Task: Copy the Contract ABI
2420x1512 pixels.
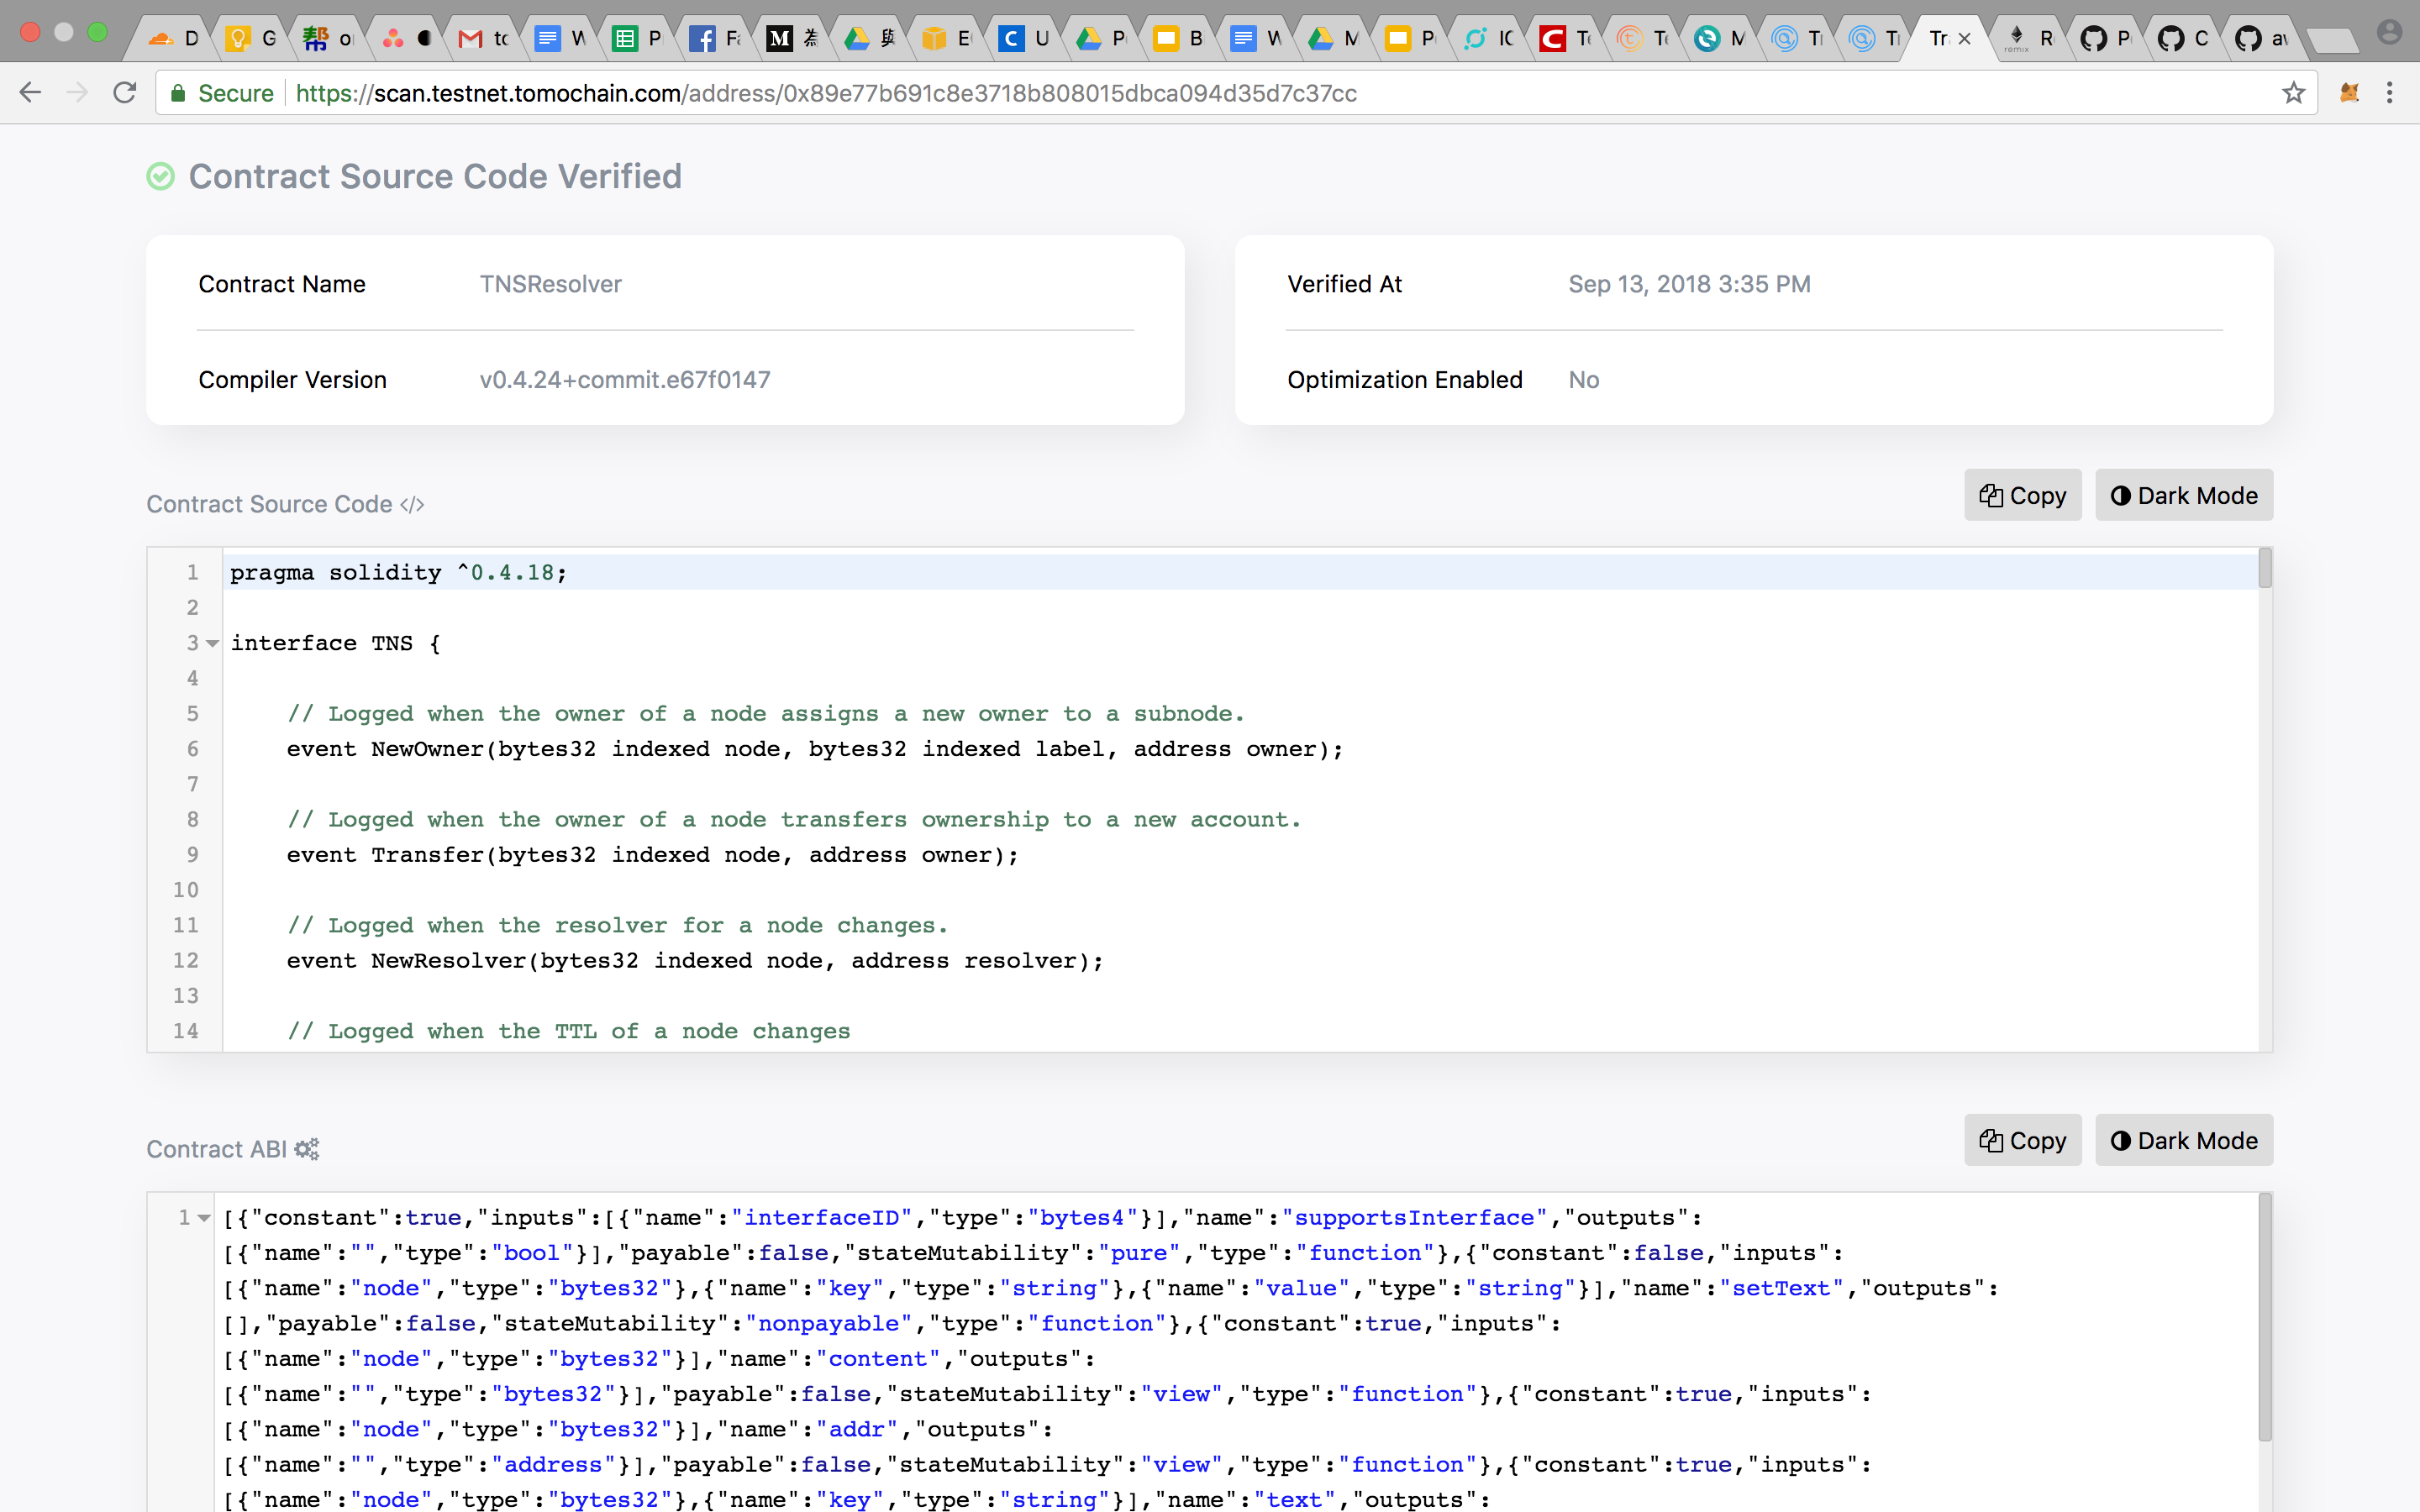Action: pyautogui.click(x=2022, y=1141)
